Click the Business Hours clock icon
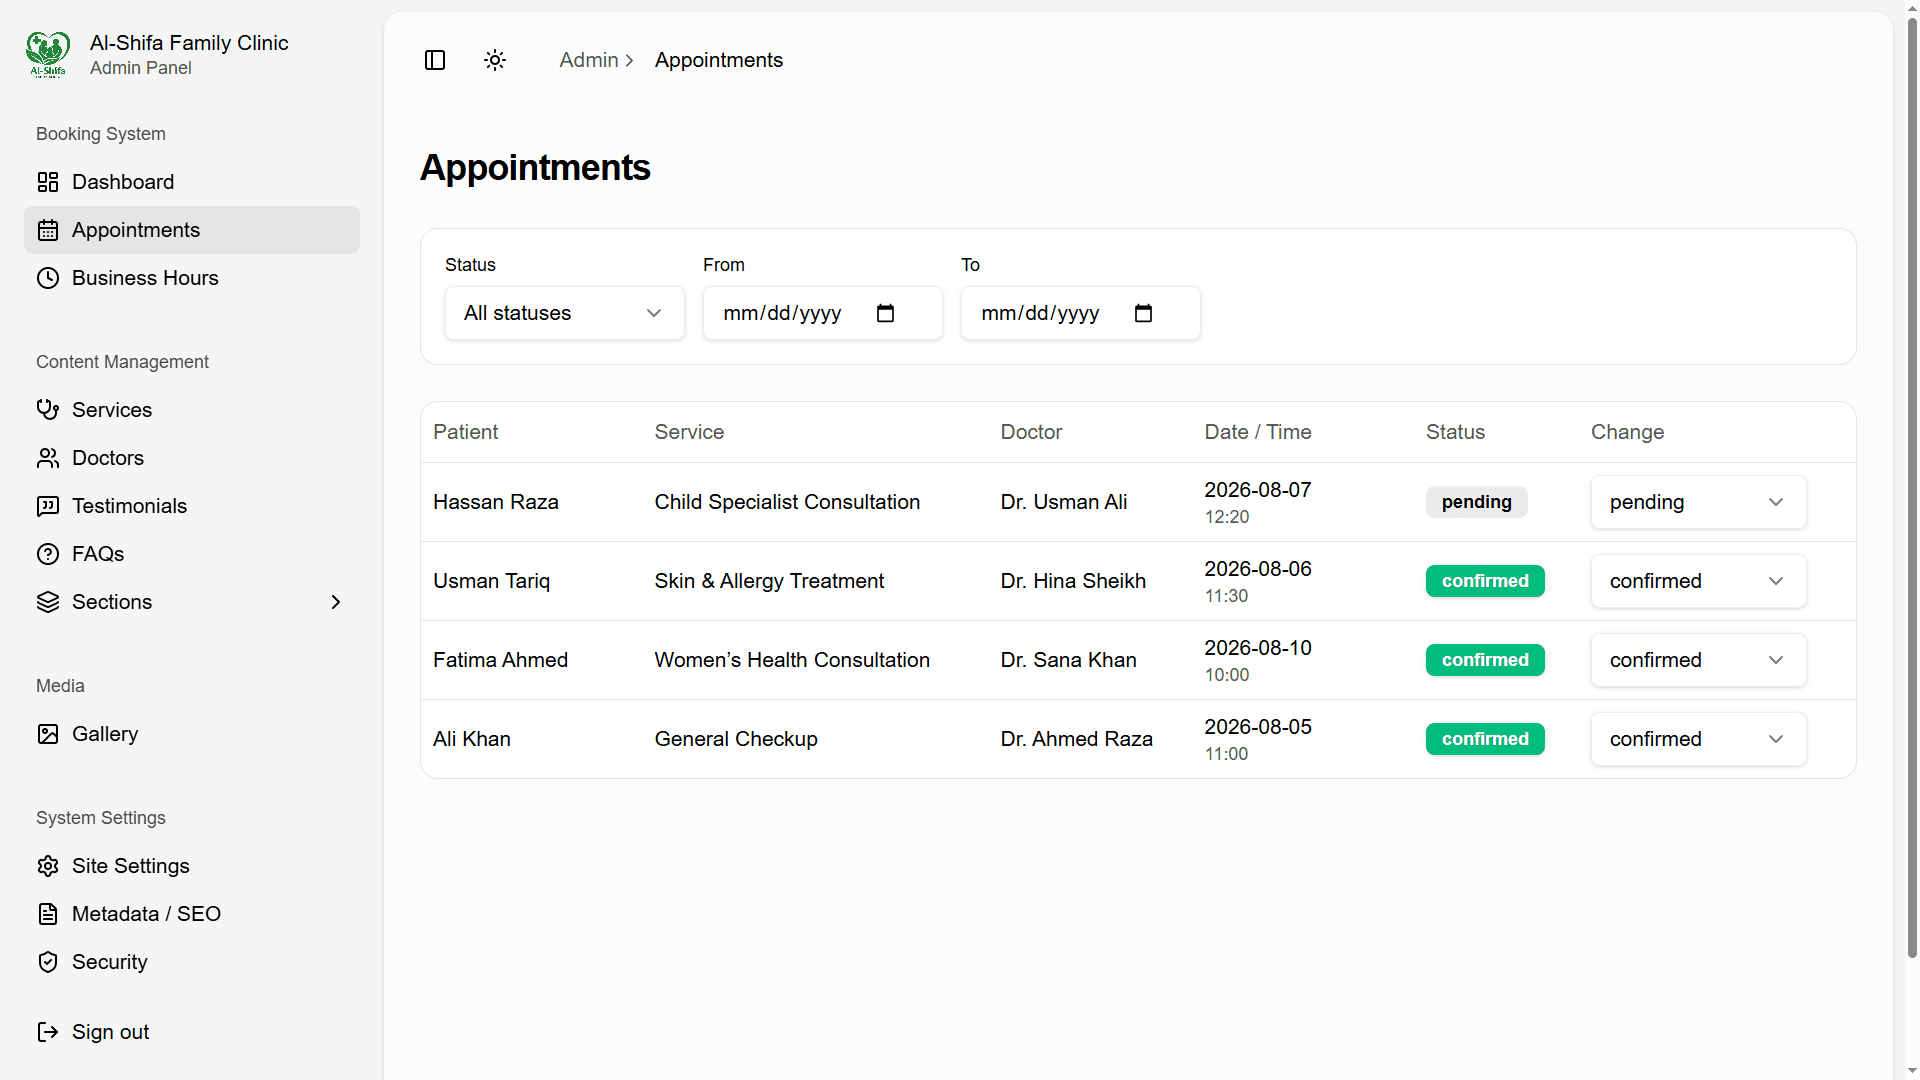Screen dimensions: 1920x1080 [x=48, y=278]
